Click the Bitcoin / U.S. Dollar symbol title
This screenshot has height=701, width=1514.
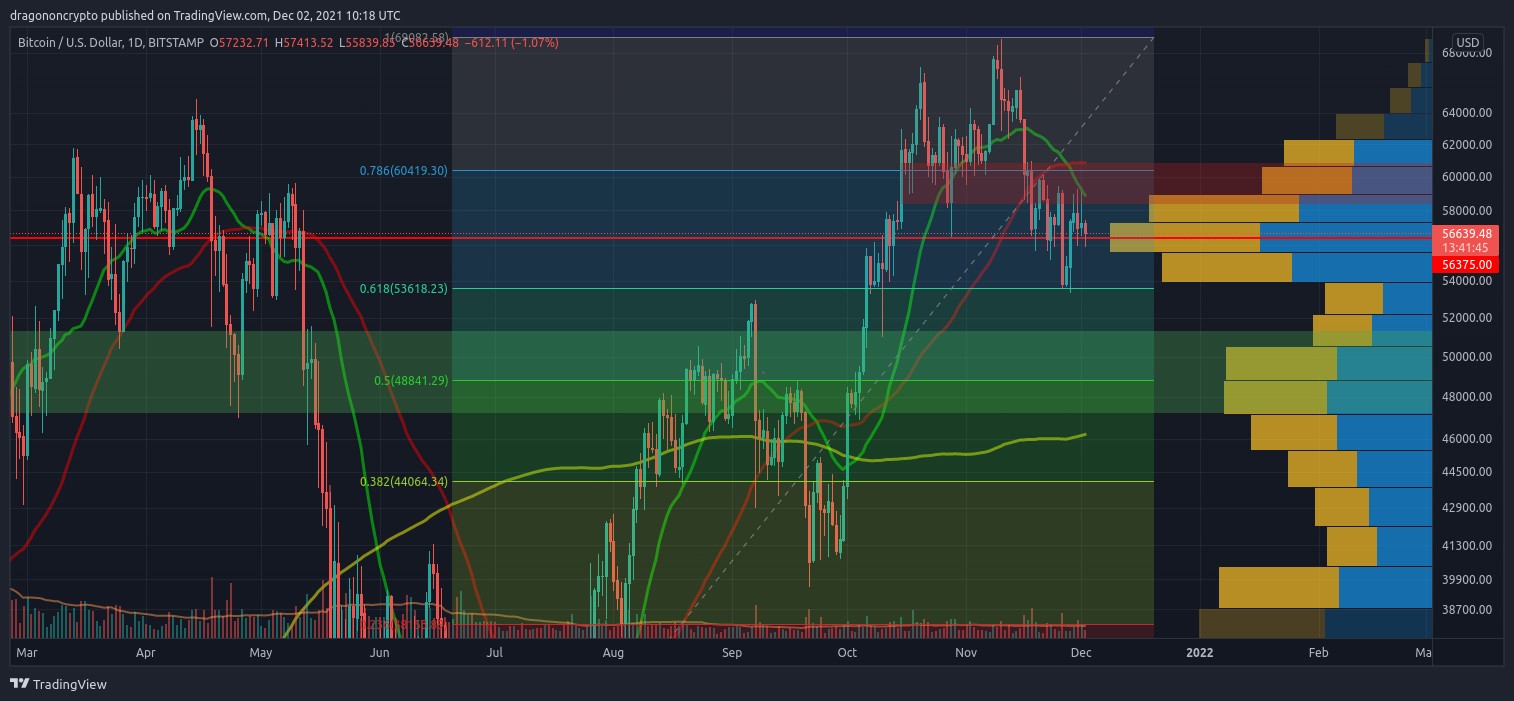79,43
